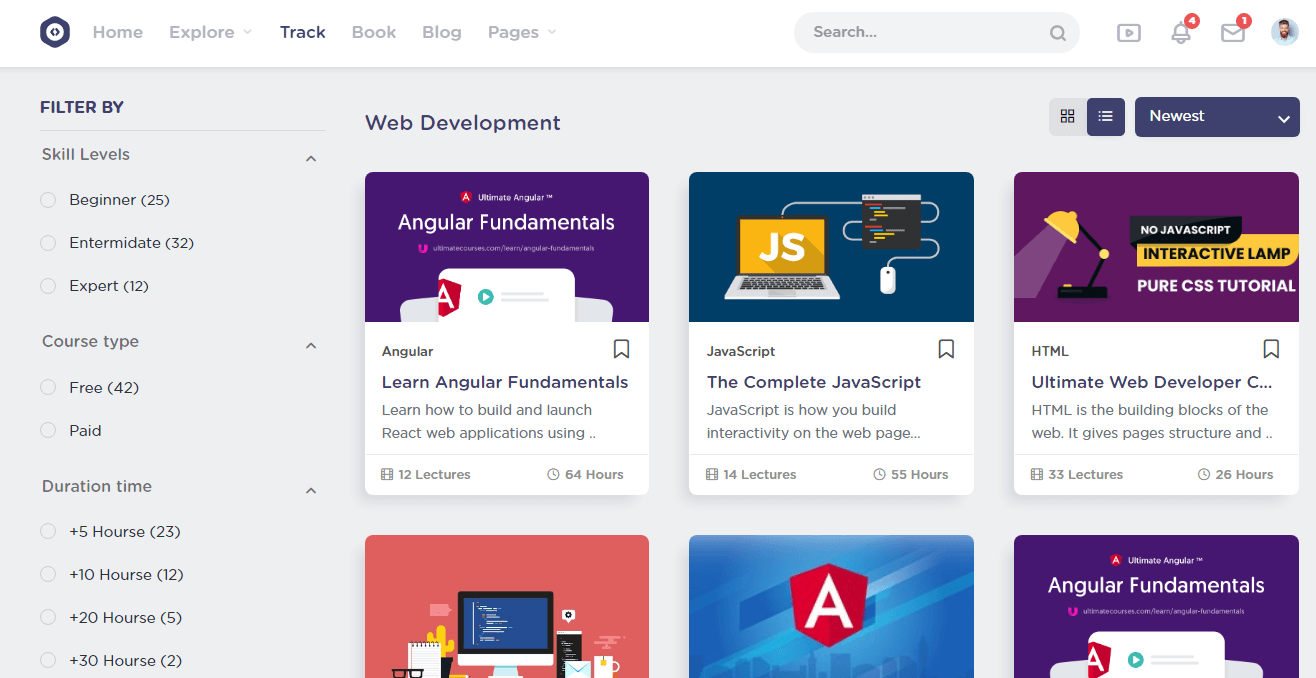
Task: Open the notifications bell icon
Action: 1181,33
